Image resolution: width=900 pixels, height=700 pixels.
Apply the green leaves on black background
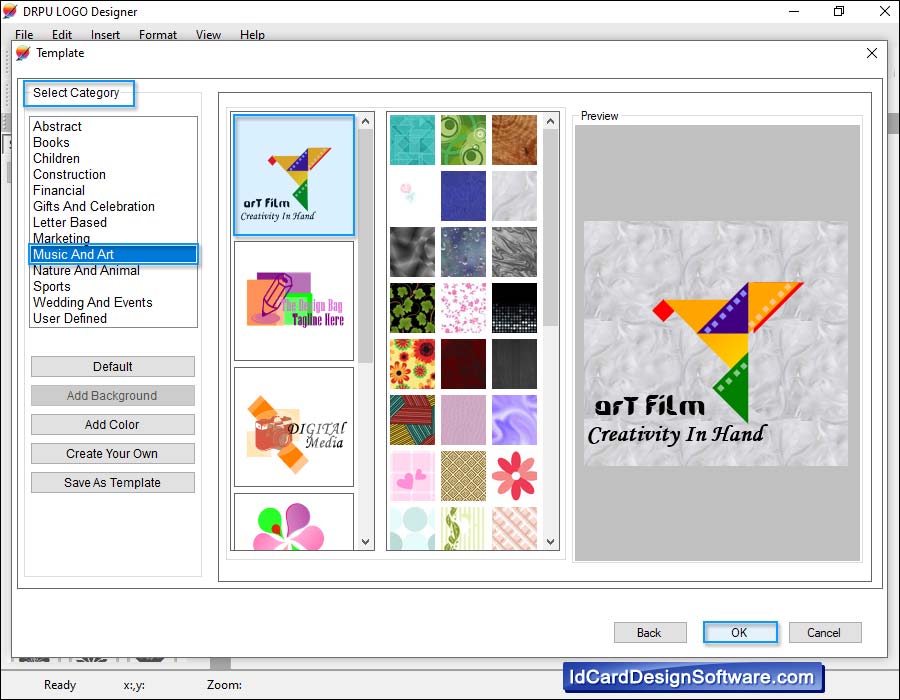click(412, 308)
